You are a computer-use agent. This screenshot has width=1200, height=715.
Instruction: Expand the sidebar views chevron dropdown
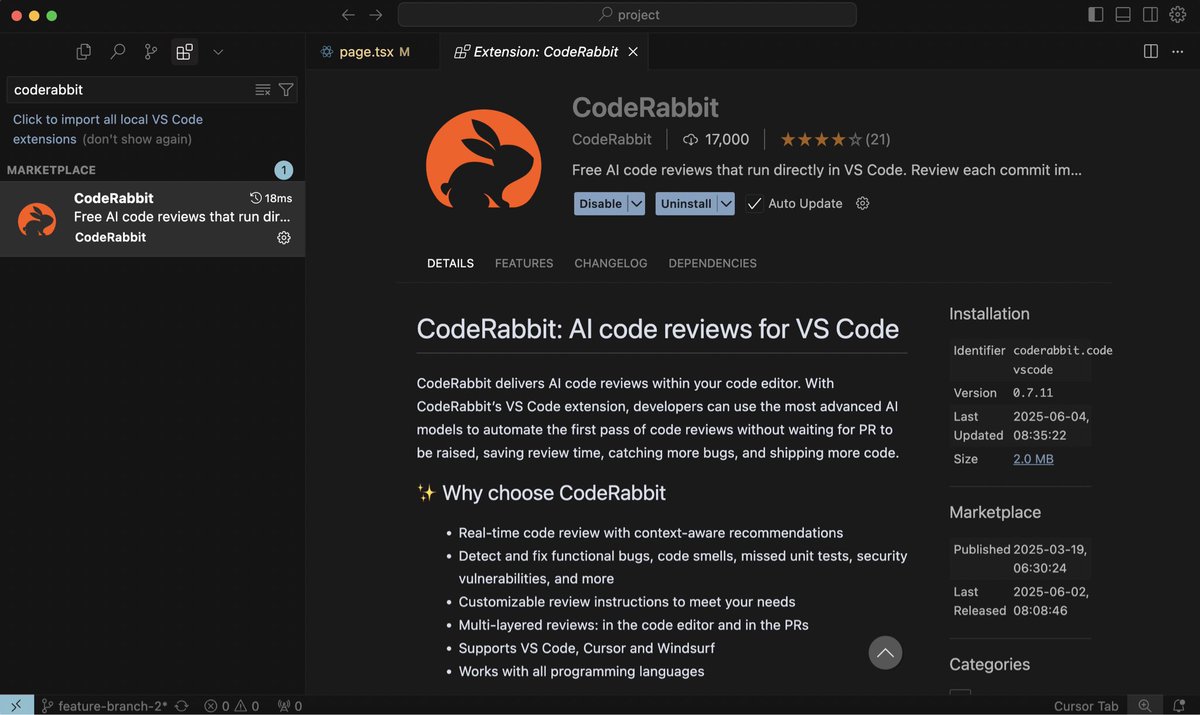218,52
